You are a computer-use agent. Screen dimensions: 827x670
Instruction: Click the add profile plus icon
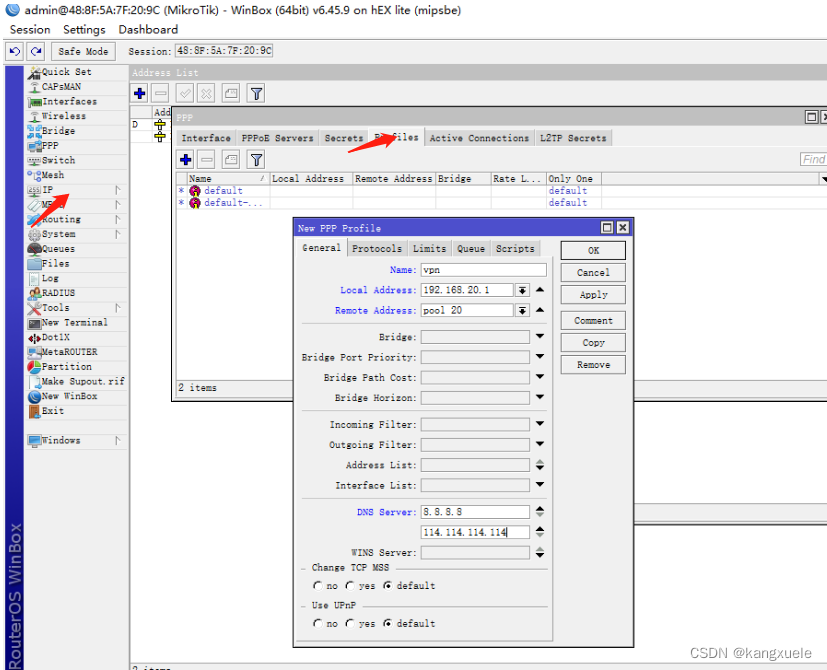click(x=187, y=158)
